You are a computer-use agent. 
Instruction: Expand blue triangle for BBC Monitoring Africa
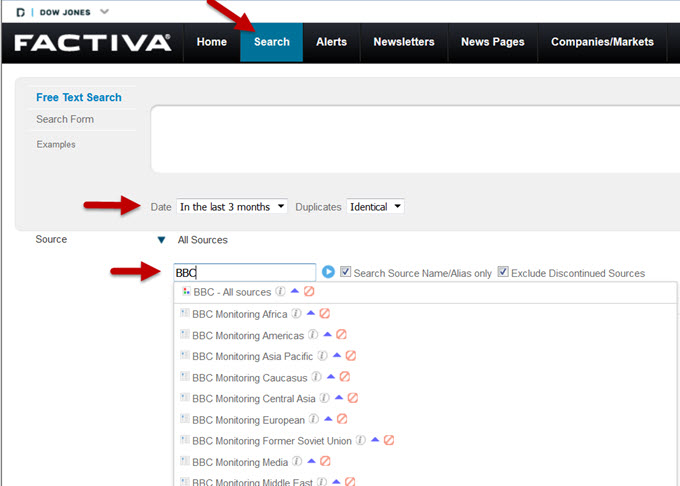coord(311,313)
